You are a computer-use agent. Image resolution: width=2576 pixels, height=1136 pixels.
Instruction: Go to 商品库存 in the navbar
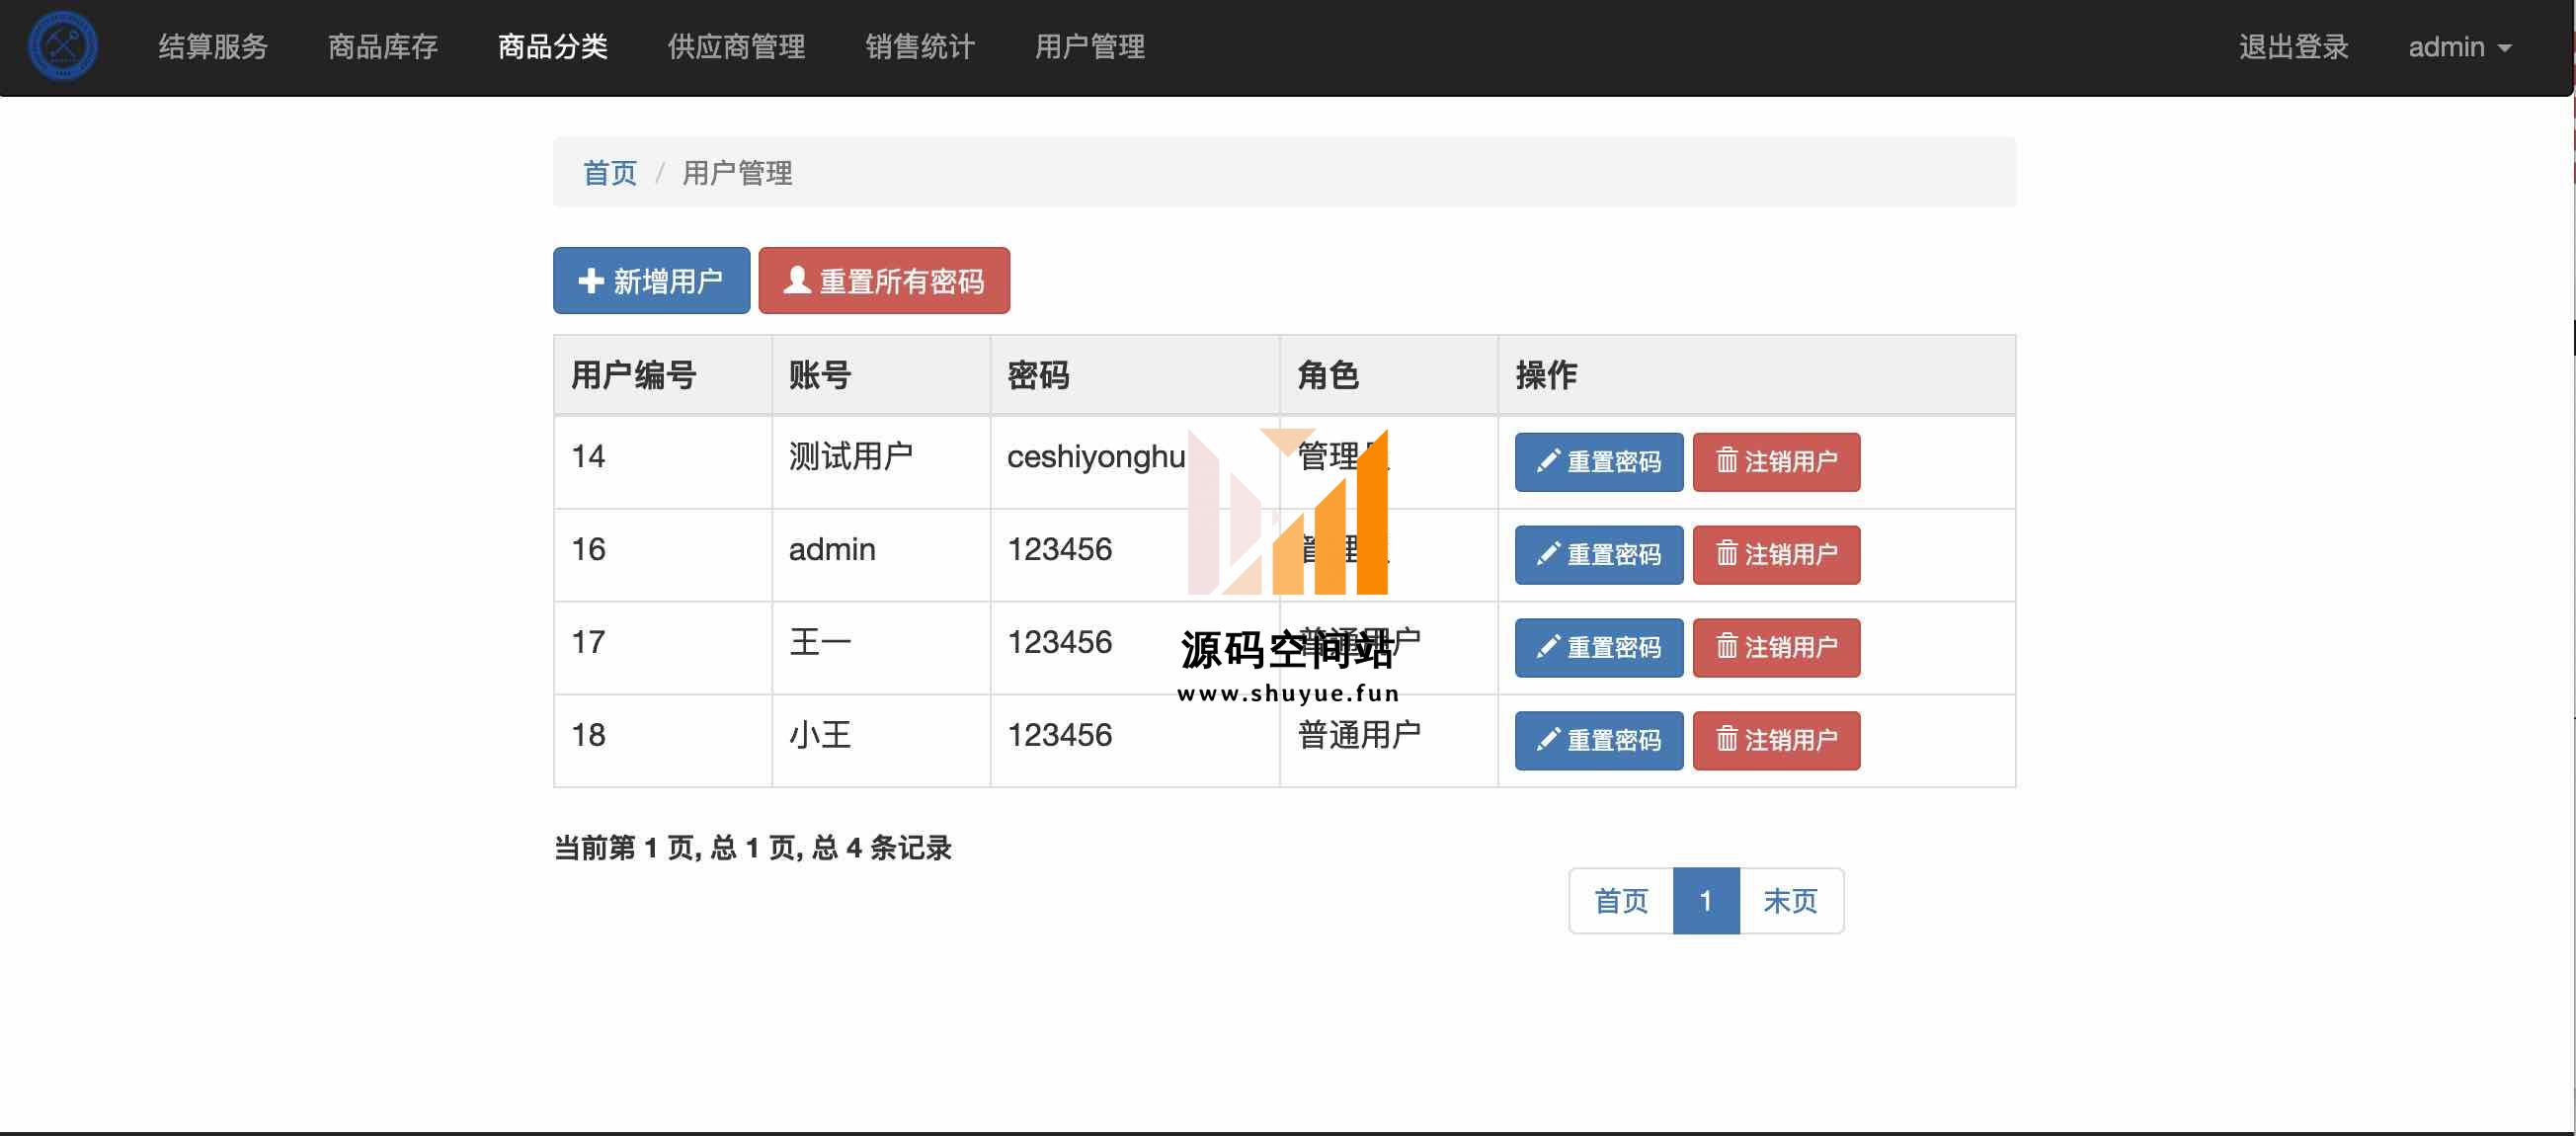(x=383, y=47)
